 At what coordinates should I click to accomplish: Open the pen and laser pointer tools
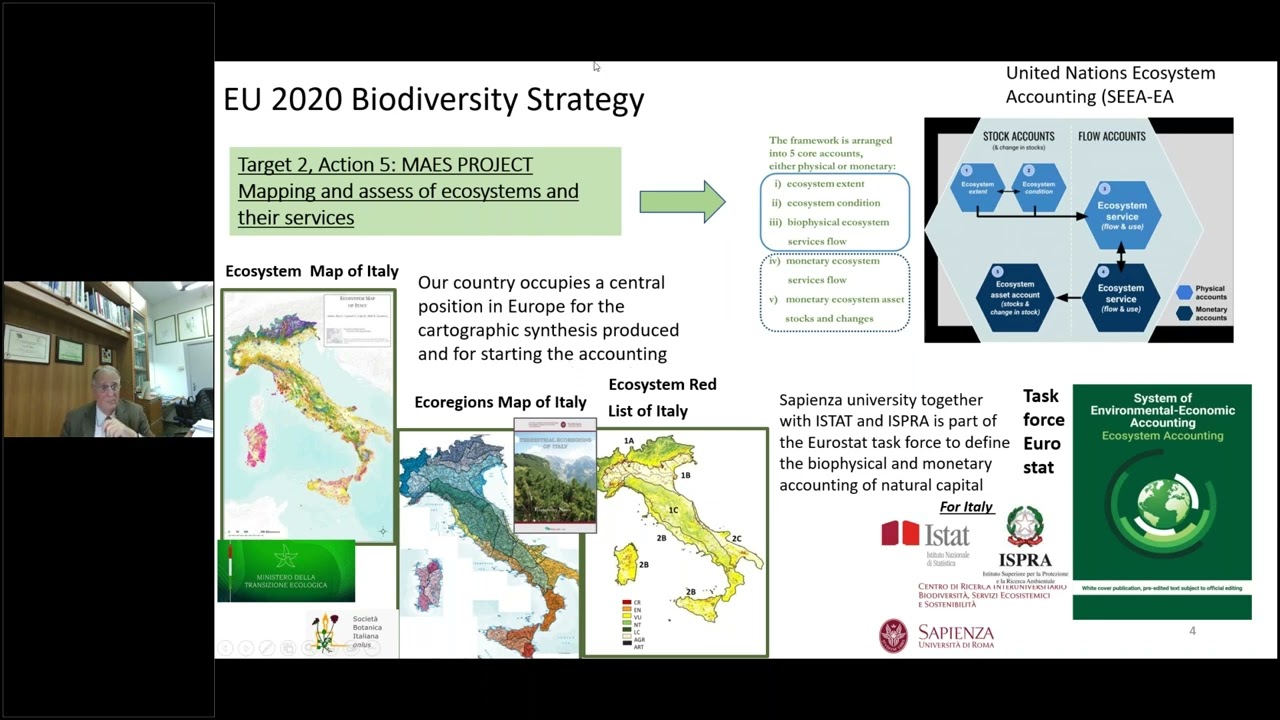267,648
